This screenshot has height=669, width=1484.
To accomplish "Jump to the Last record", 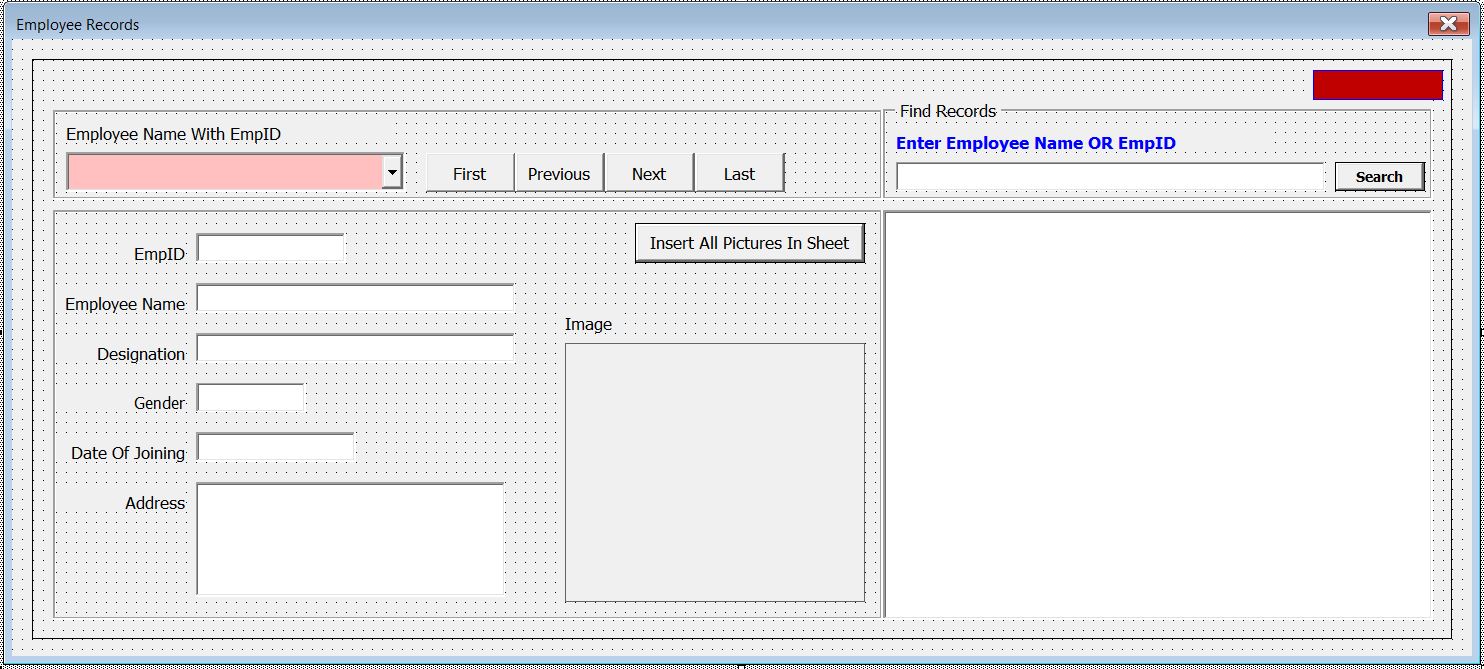I will pyautogui.click(x=739, y=173).
